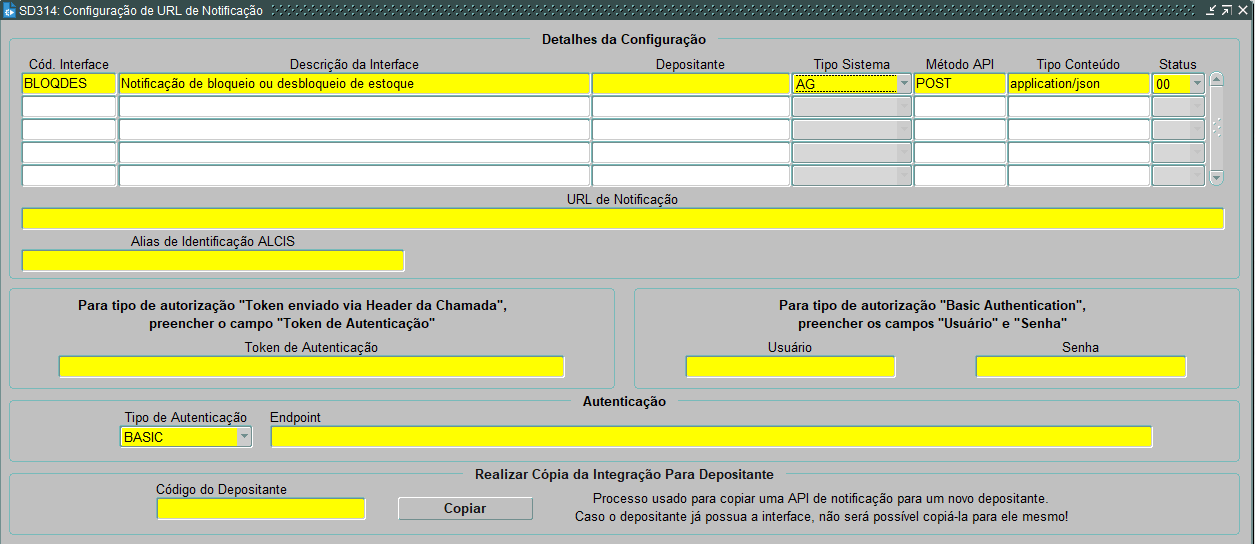1255x544 pixels.
Task: Click the URL de Notificação field
Action: (x=622, y=219)
